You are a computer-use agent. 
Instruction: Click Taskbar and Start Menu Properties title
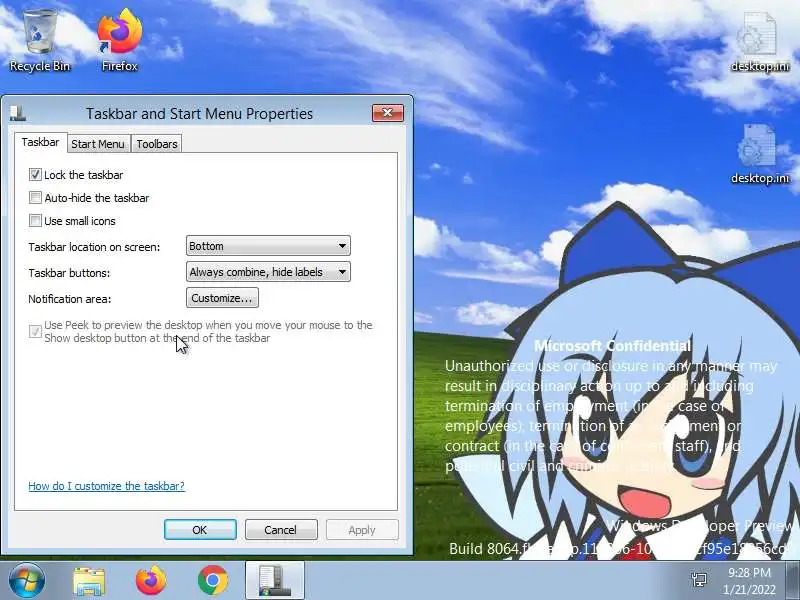coord(199,113)
